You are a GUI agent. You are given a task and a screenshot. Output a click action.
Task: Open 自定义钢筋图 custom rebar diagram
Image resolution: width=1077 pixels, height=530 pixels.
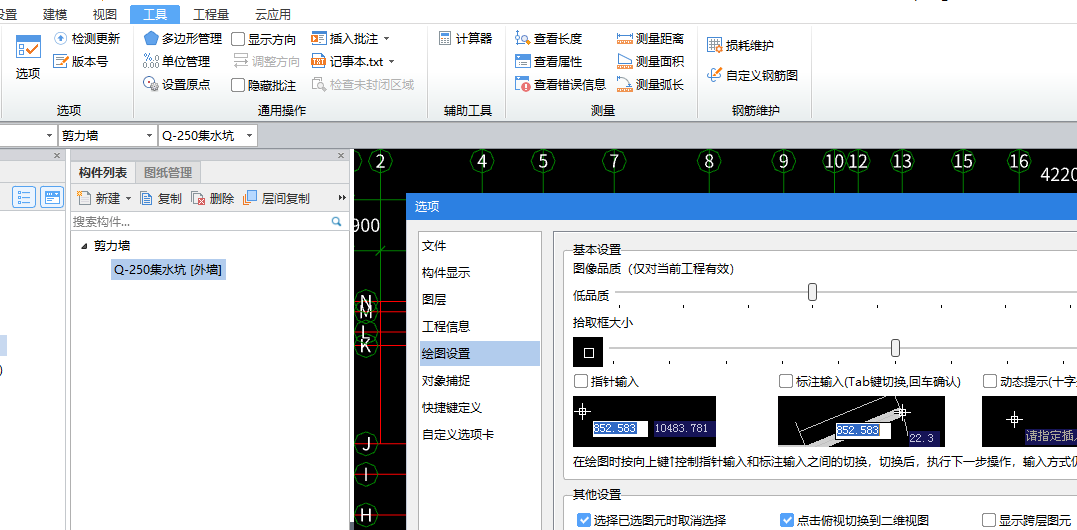752,75
